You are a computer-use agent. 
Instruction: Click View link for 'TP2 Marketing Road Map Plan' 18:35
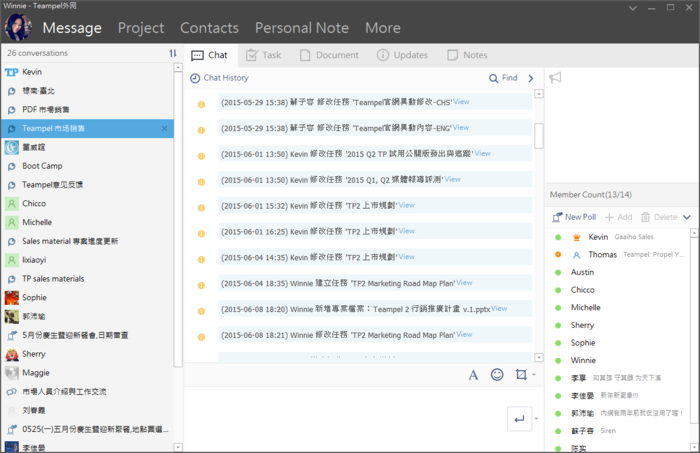tap(464, 283)
